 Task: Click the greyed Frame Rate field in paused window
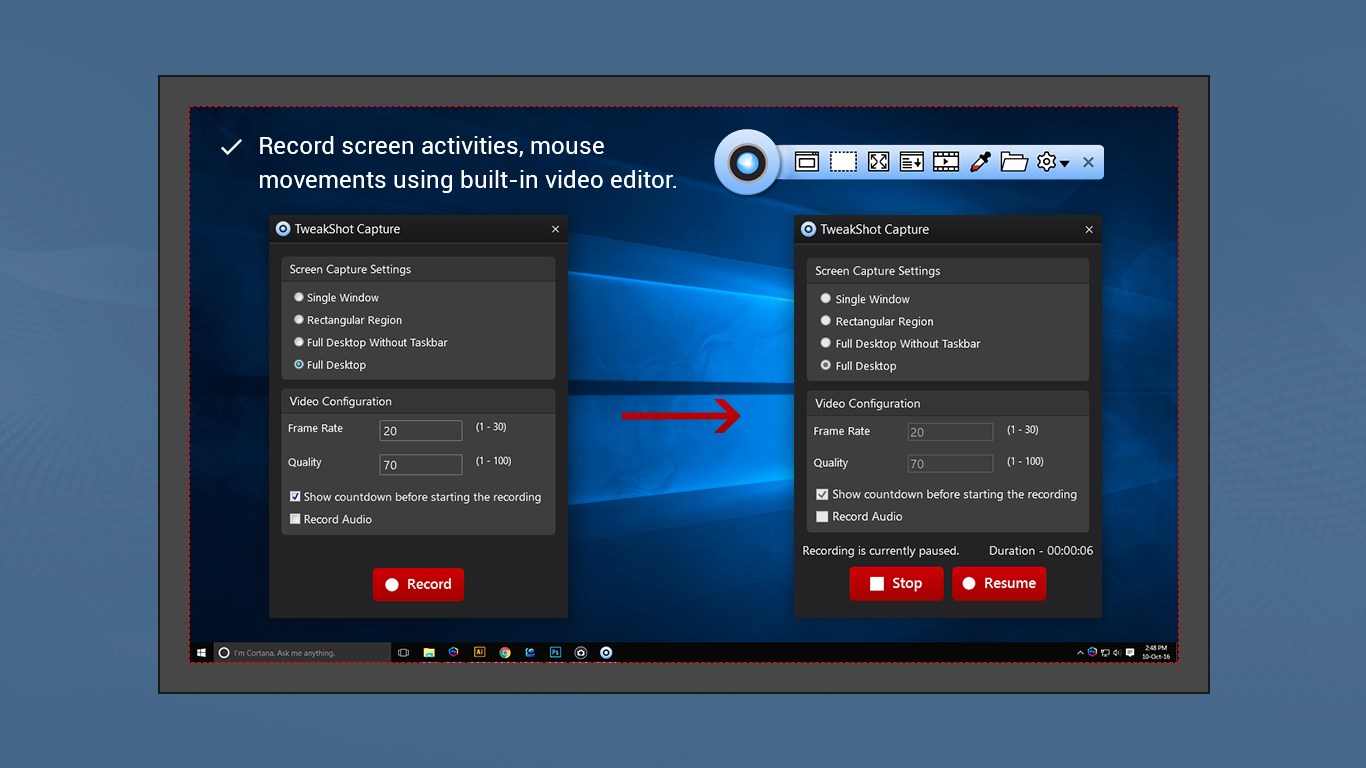click(950, 432)
